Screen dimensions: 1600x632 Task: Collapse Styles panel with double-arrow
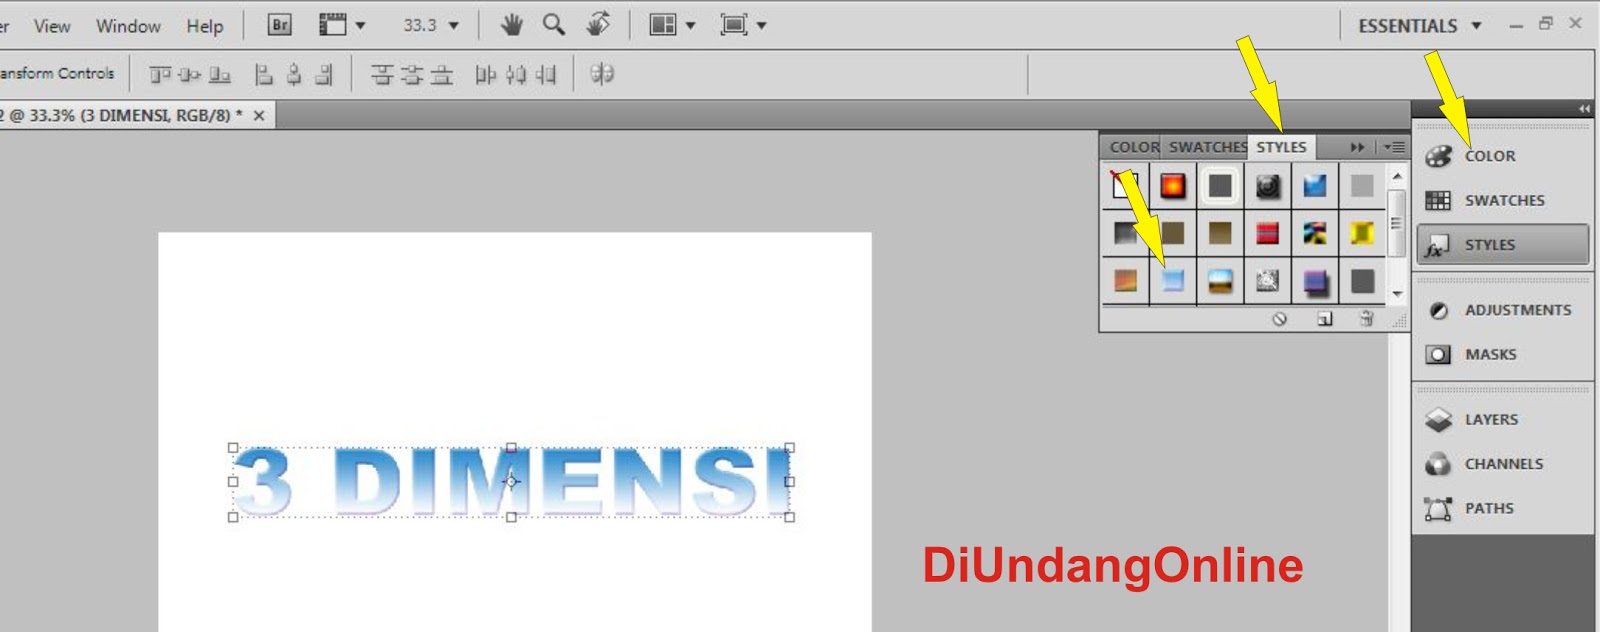click(x=1357, y=147)
